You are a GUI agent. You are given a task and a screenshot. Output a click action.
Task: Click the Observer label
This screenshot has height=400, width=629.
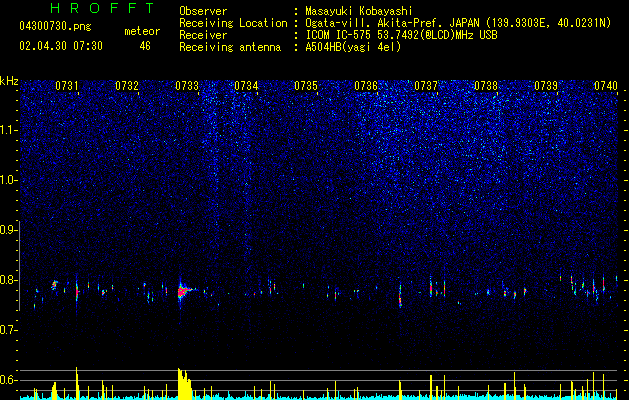point(203,11)
